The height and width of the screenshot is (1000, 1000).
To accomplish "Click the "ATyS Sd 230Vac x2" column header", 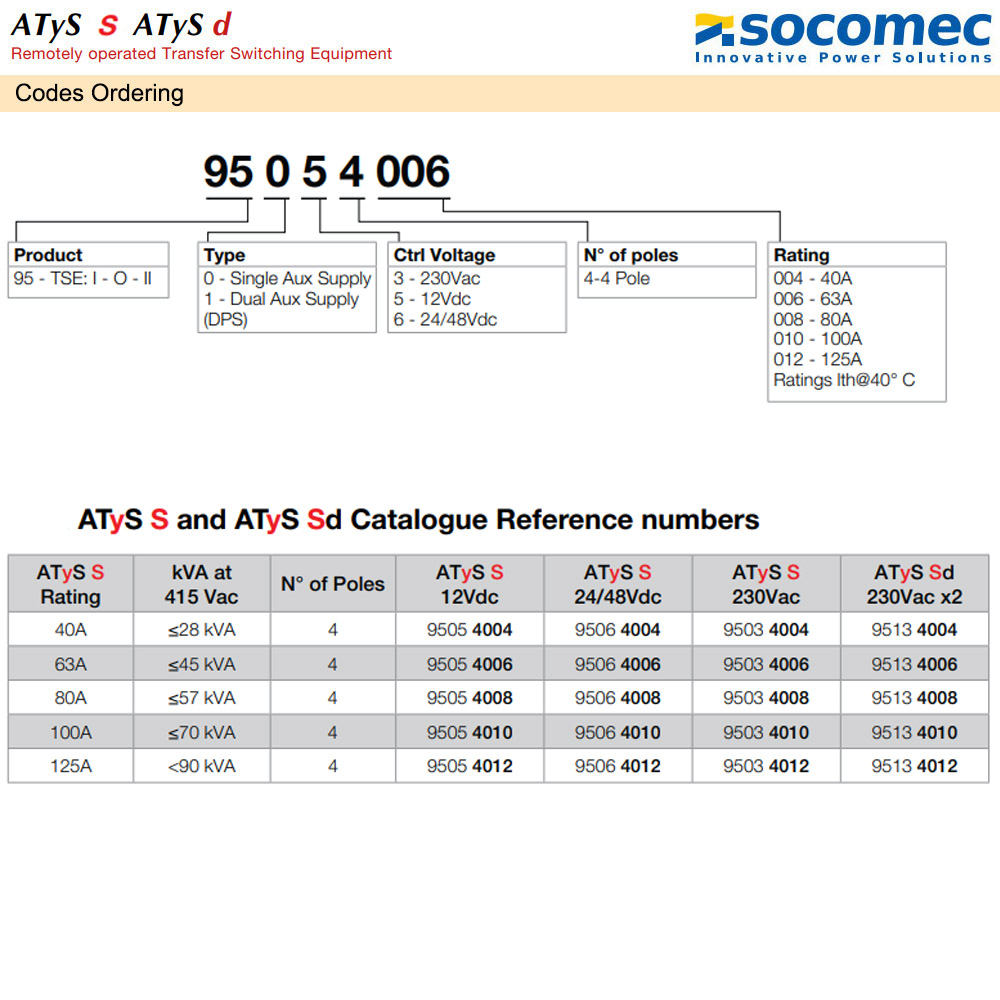I will point(914,584).
